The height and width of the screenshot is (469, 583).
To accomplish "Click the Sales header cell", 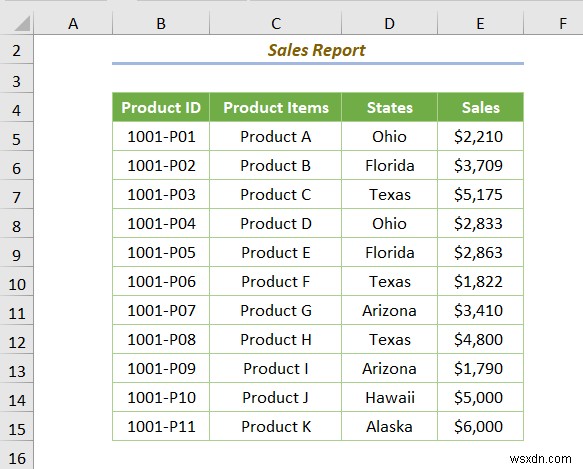I will (x=480, y=107).
